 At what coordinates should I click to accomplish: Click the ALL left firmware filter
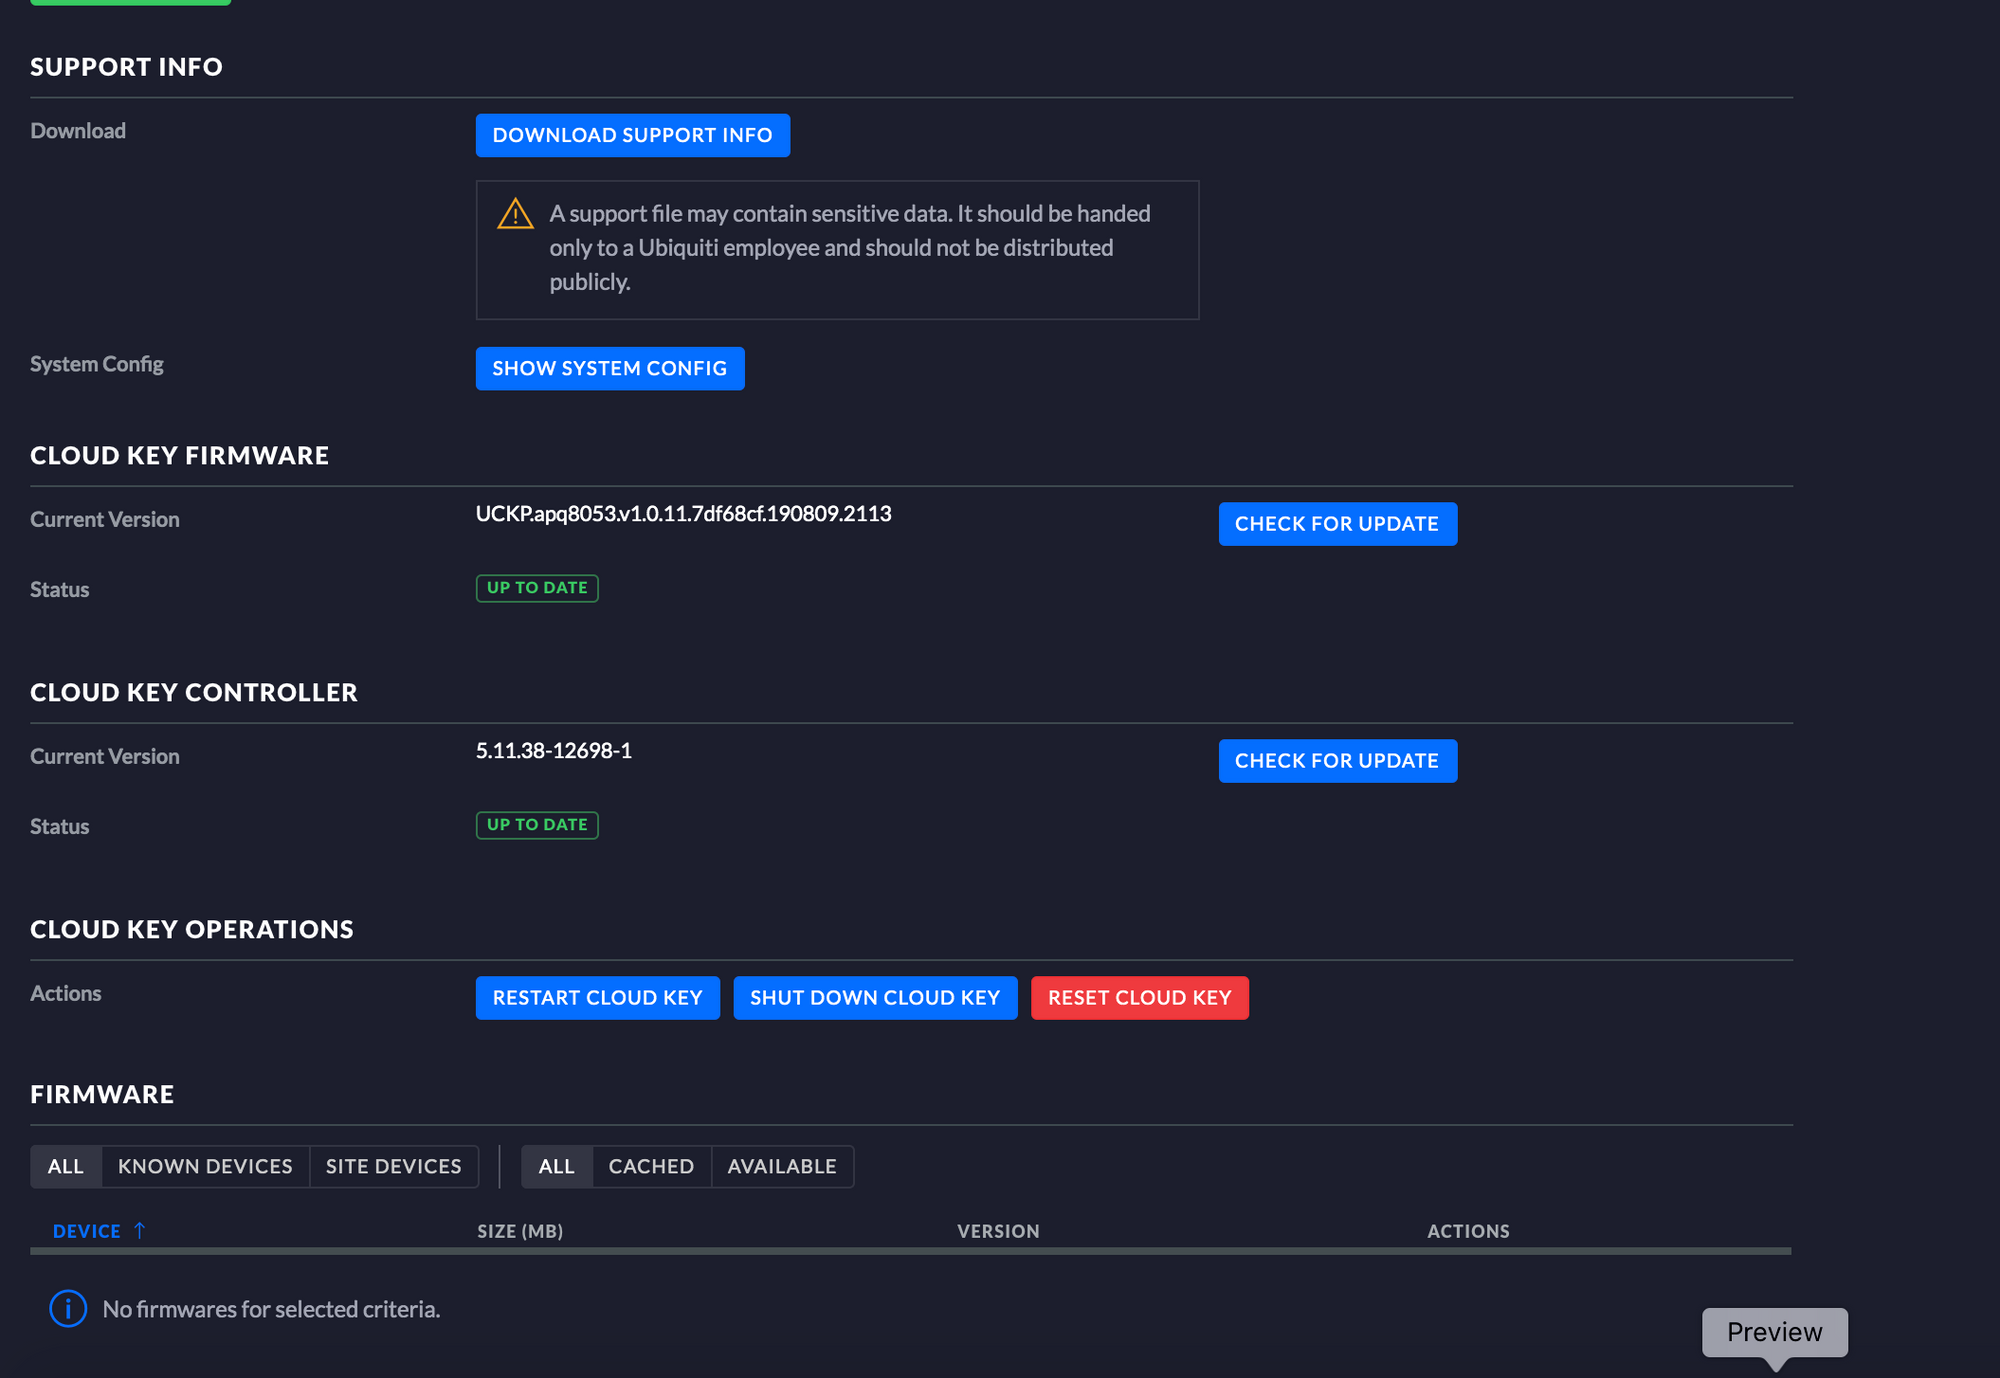[x=64, y=1165]
